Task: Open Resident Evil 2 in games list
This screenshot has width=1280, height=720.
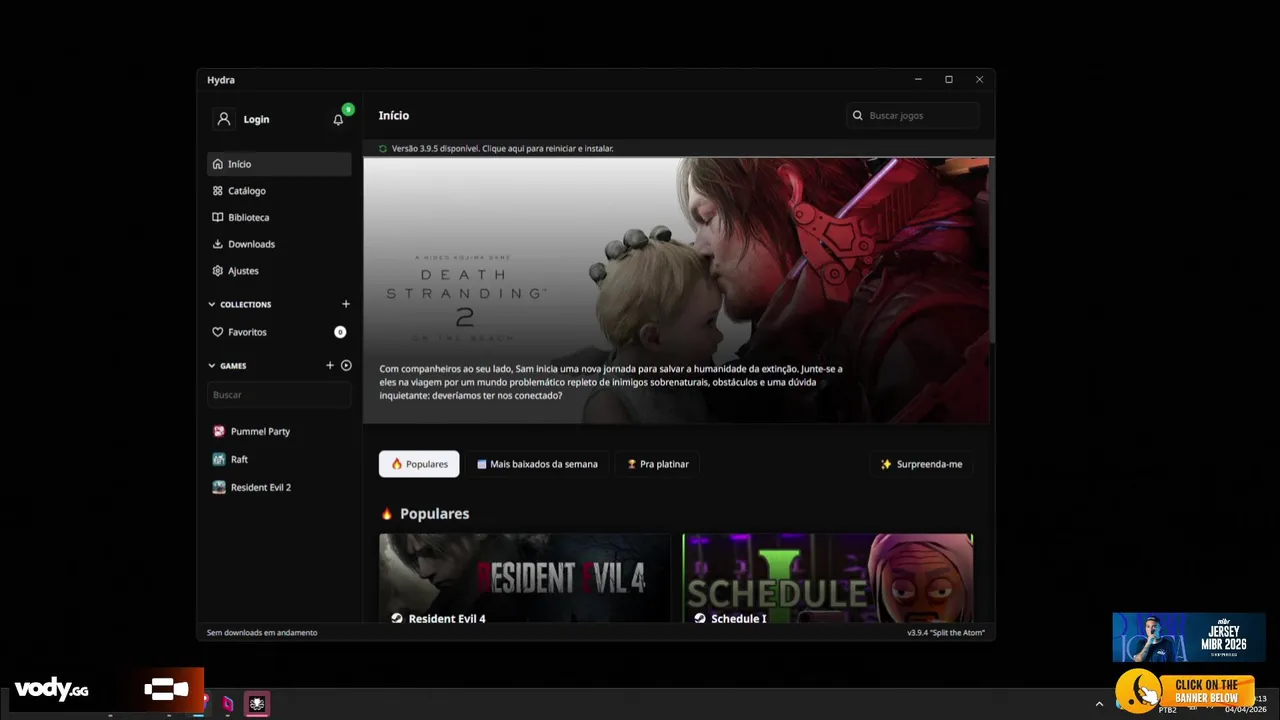Action: point(279,487)
